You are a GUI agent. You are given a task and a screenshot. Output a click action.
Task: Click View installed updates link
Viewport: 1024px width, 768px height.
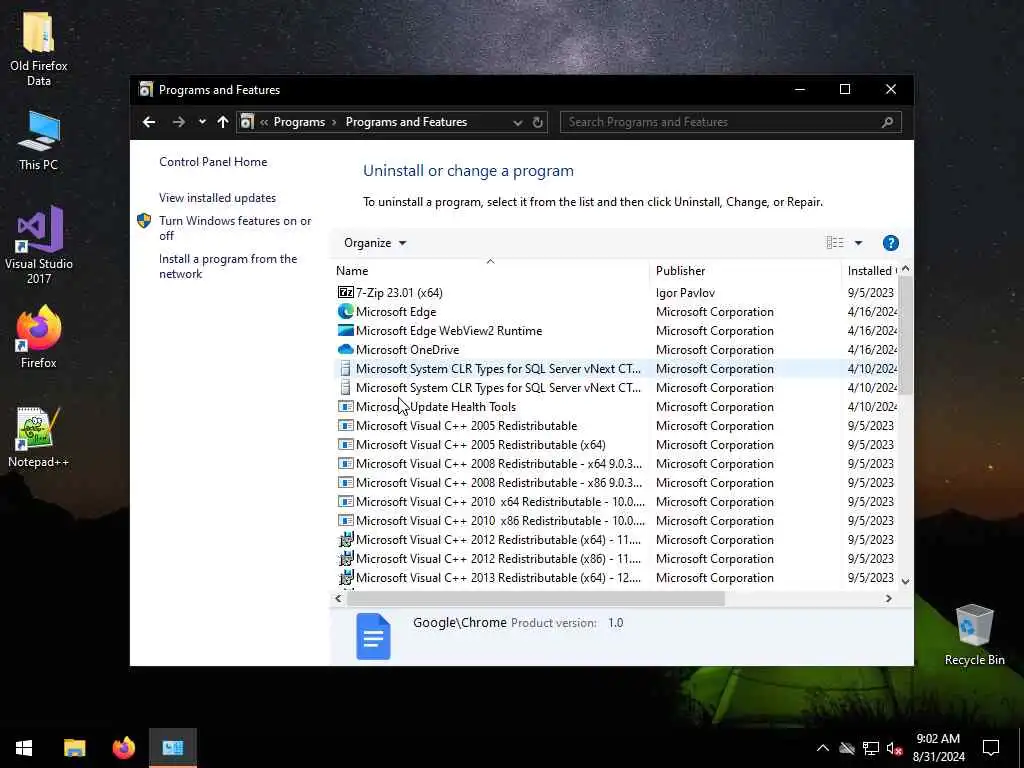tap(217, 198)
